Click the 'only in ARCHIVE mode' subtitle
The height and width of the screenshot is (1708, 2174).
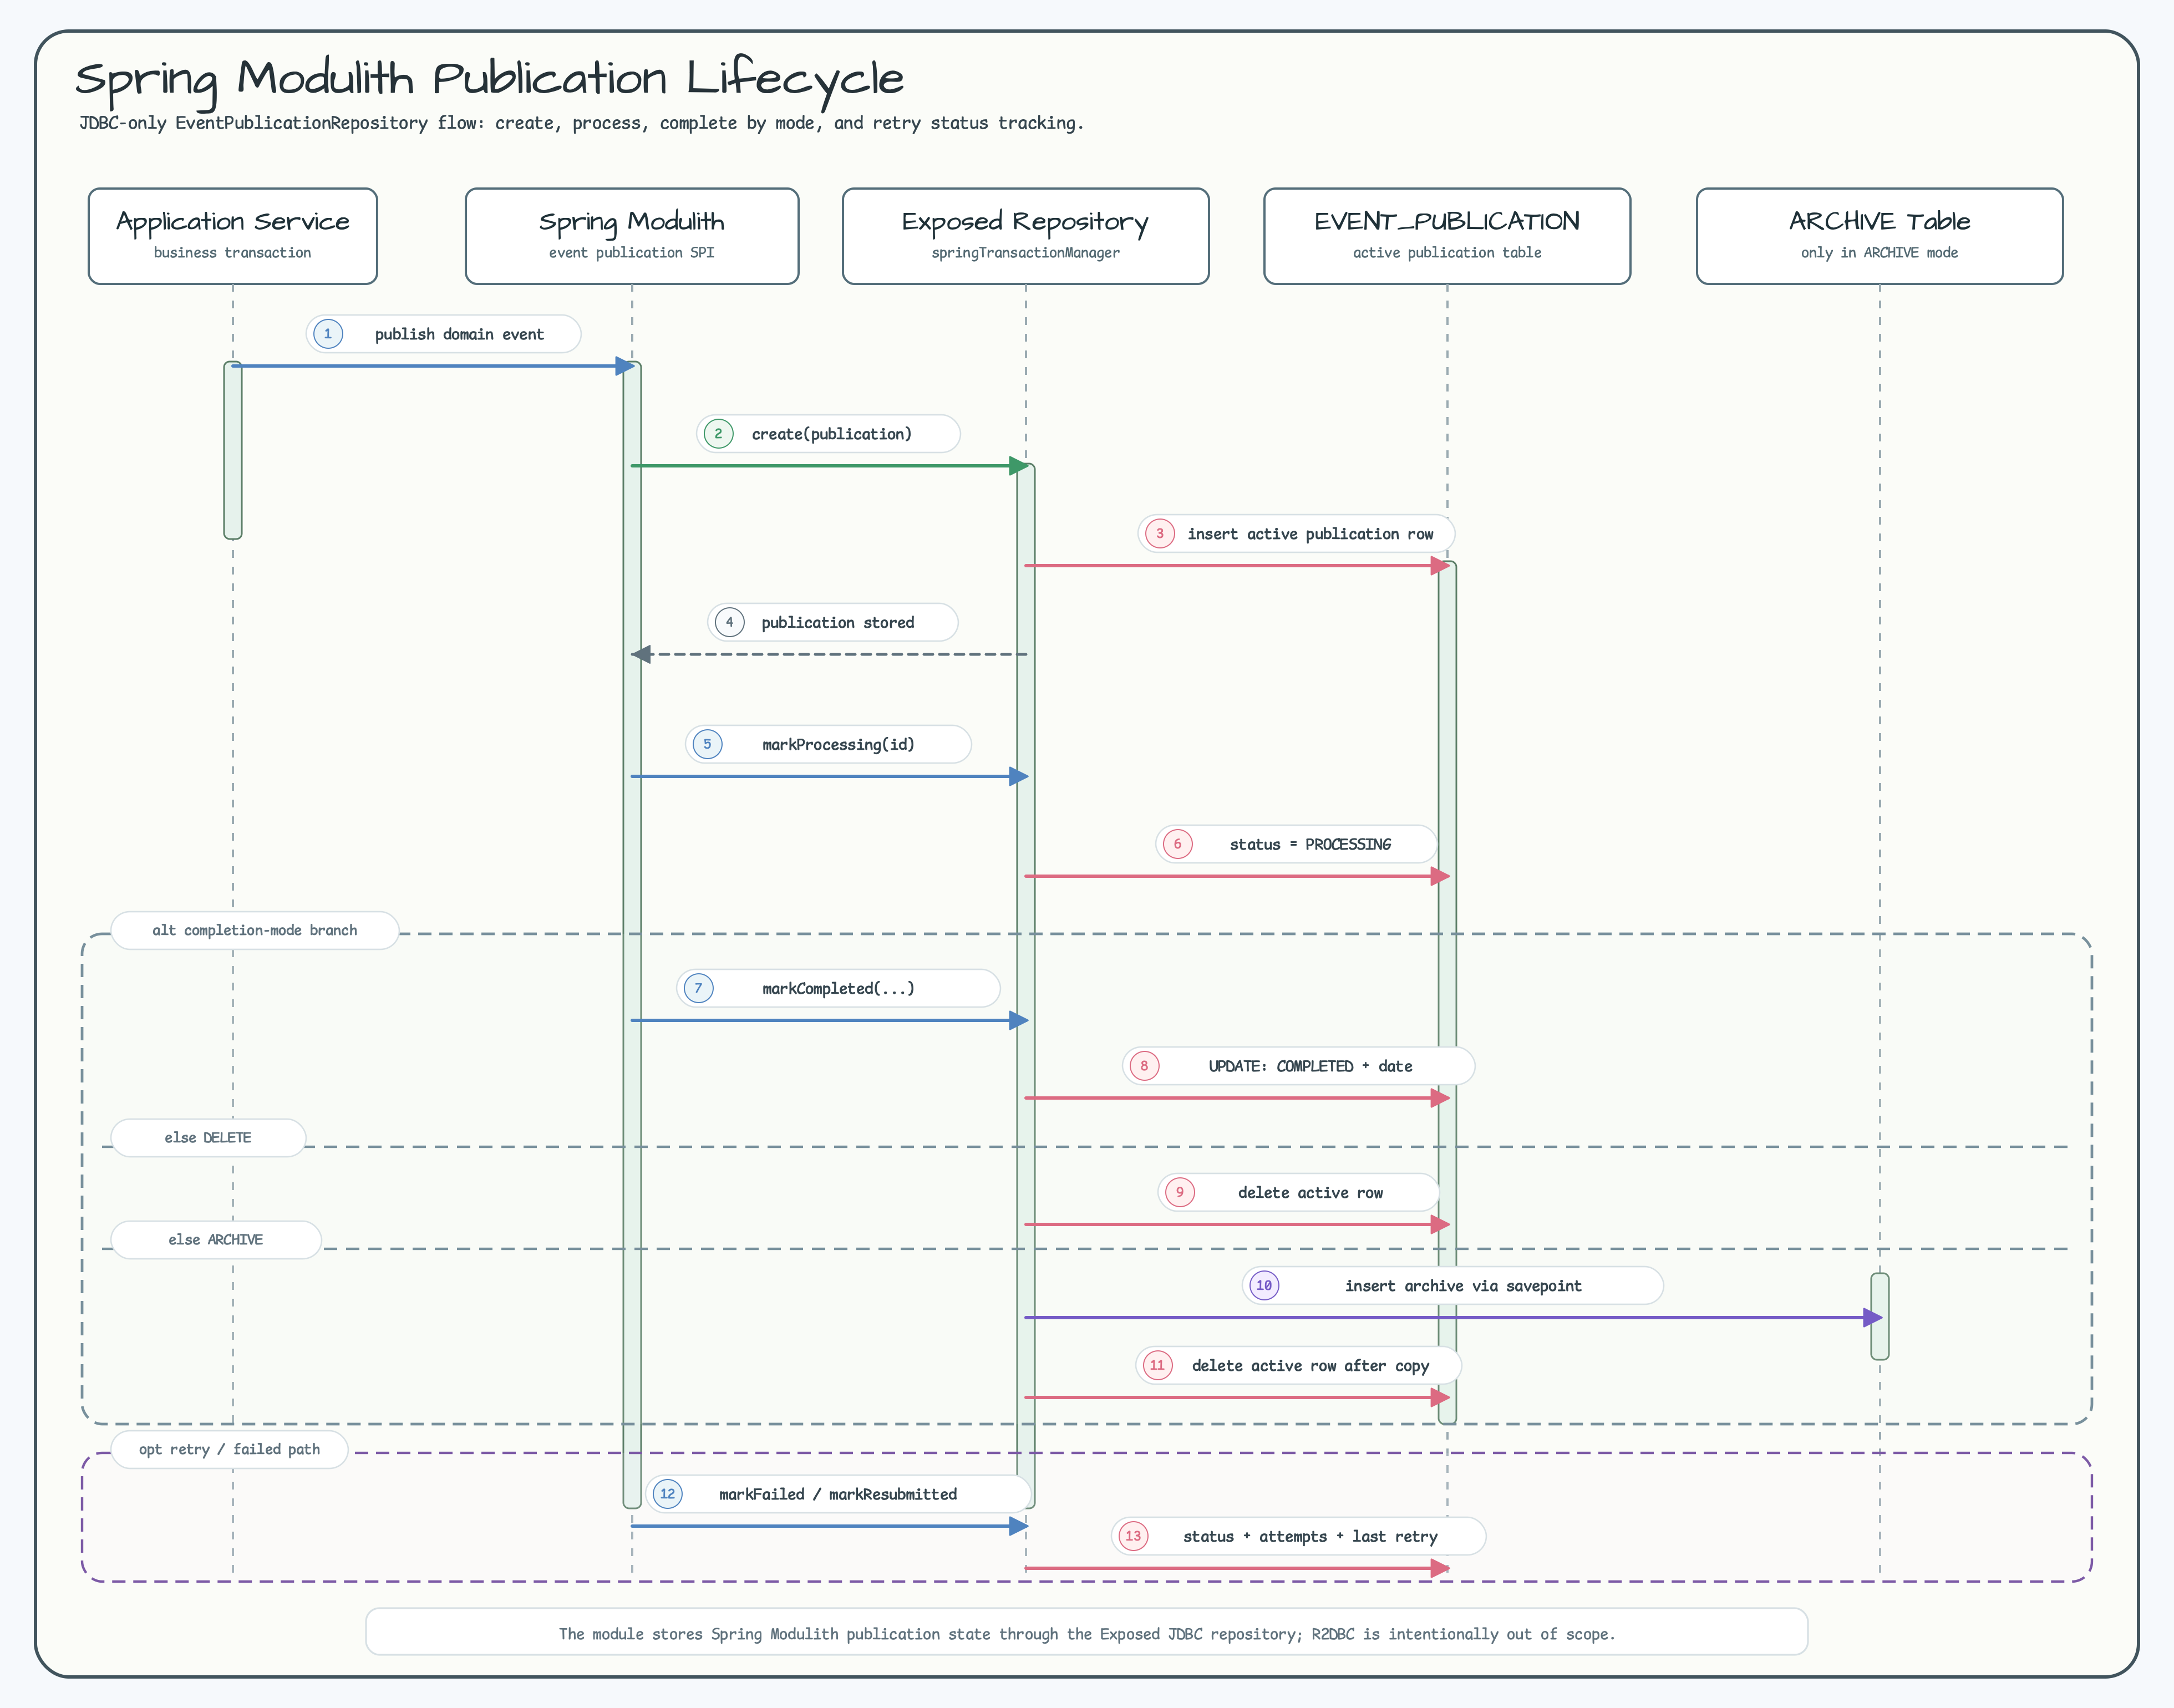point(1879,253)
